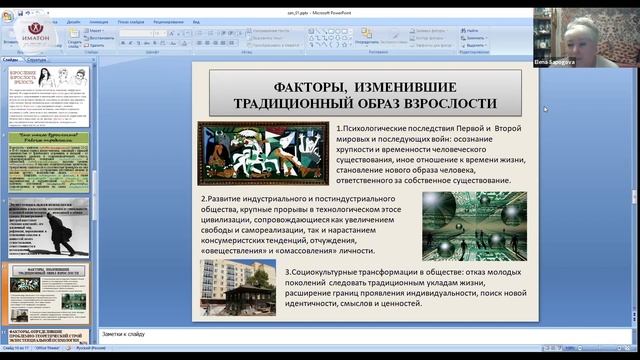Image resolution: width=640 pixels, height=360 pixels.
Task: Select the rectangle shape in gallery
Action: 331,31
